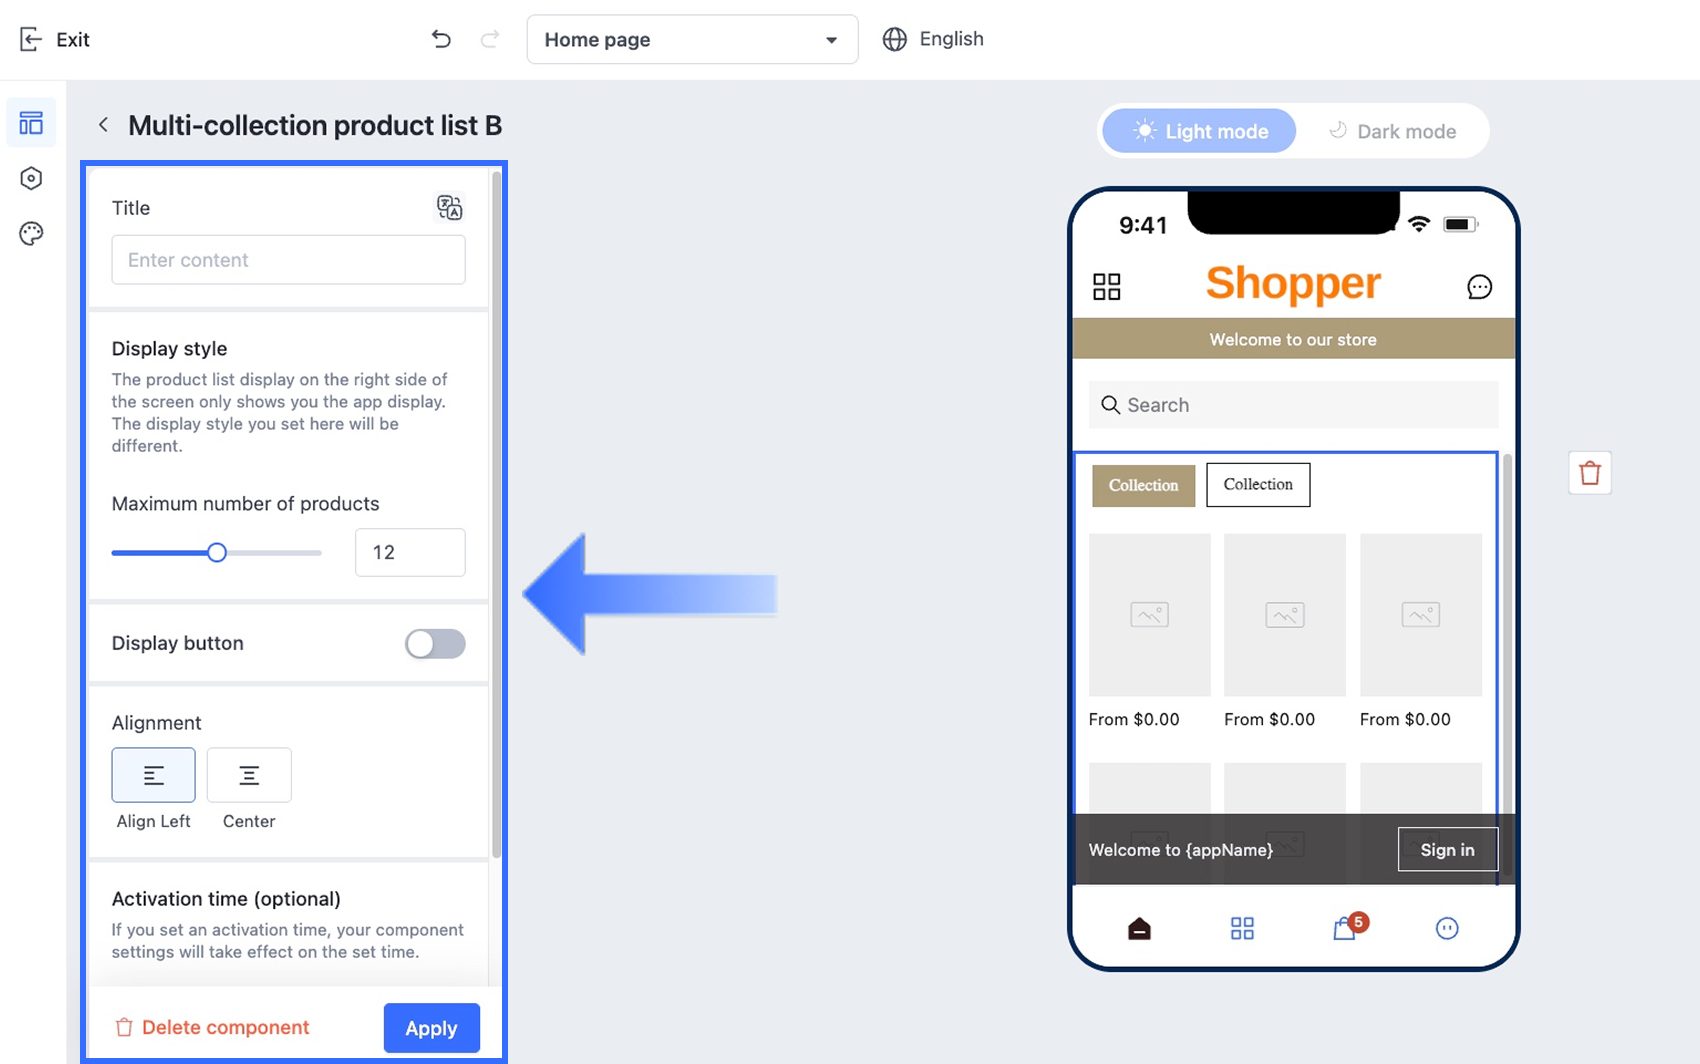Click Delete component link
This screenshot has width=1700, height=1064.
point(212,1027)
